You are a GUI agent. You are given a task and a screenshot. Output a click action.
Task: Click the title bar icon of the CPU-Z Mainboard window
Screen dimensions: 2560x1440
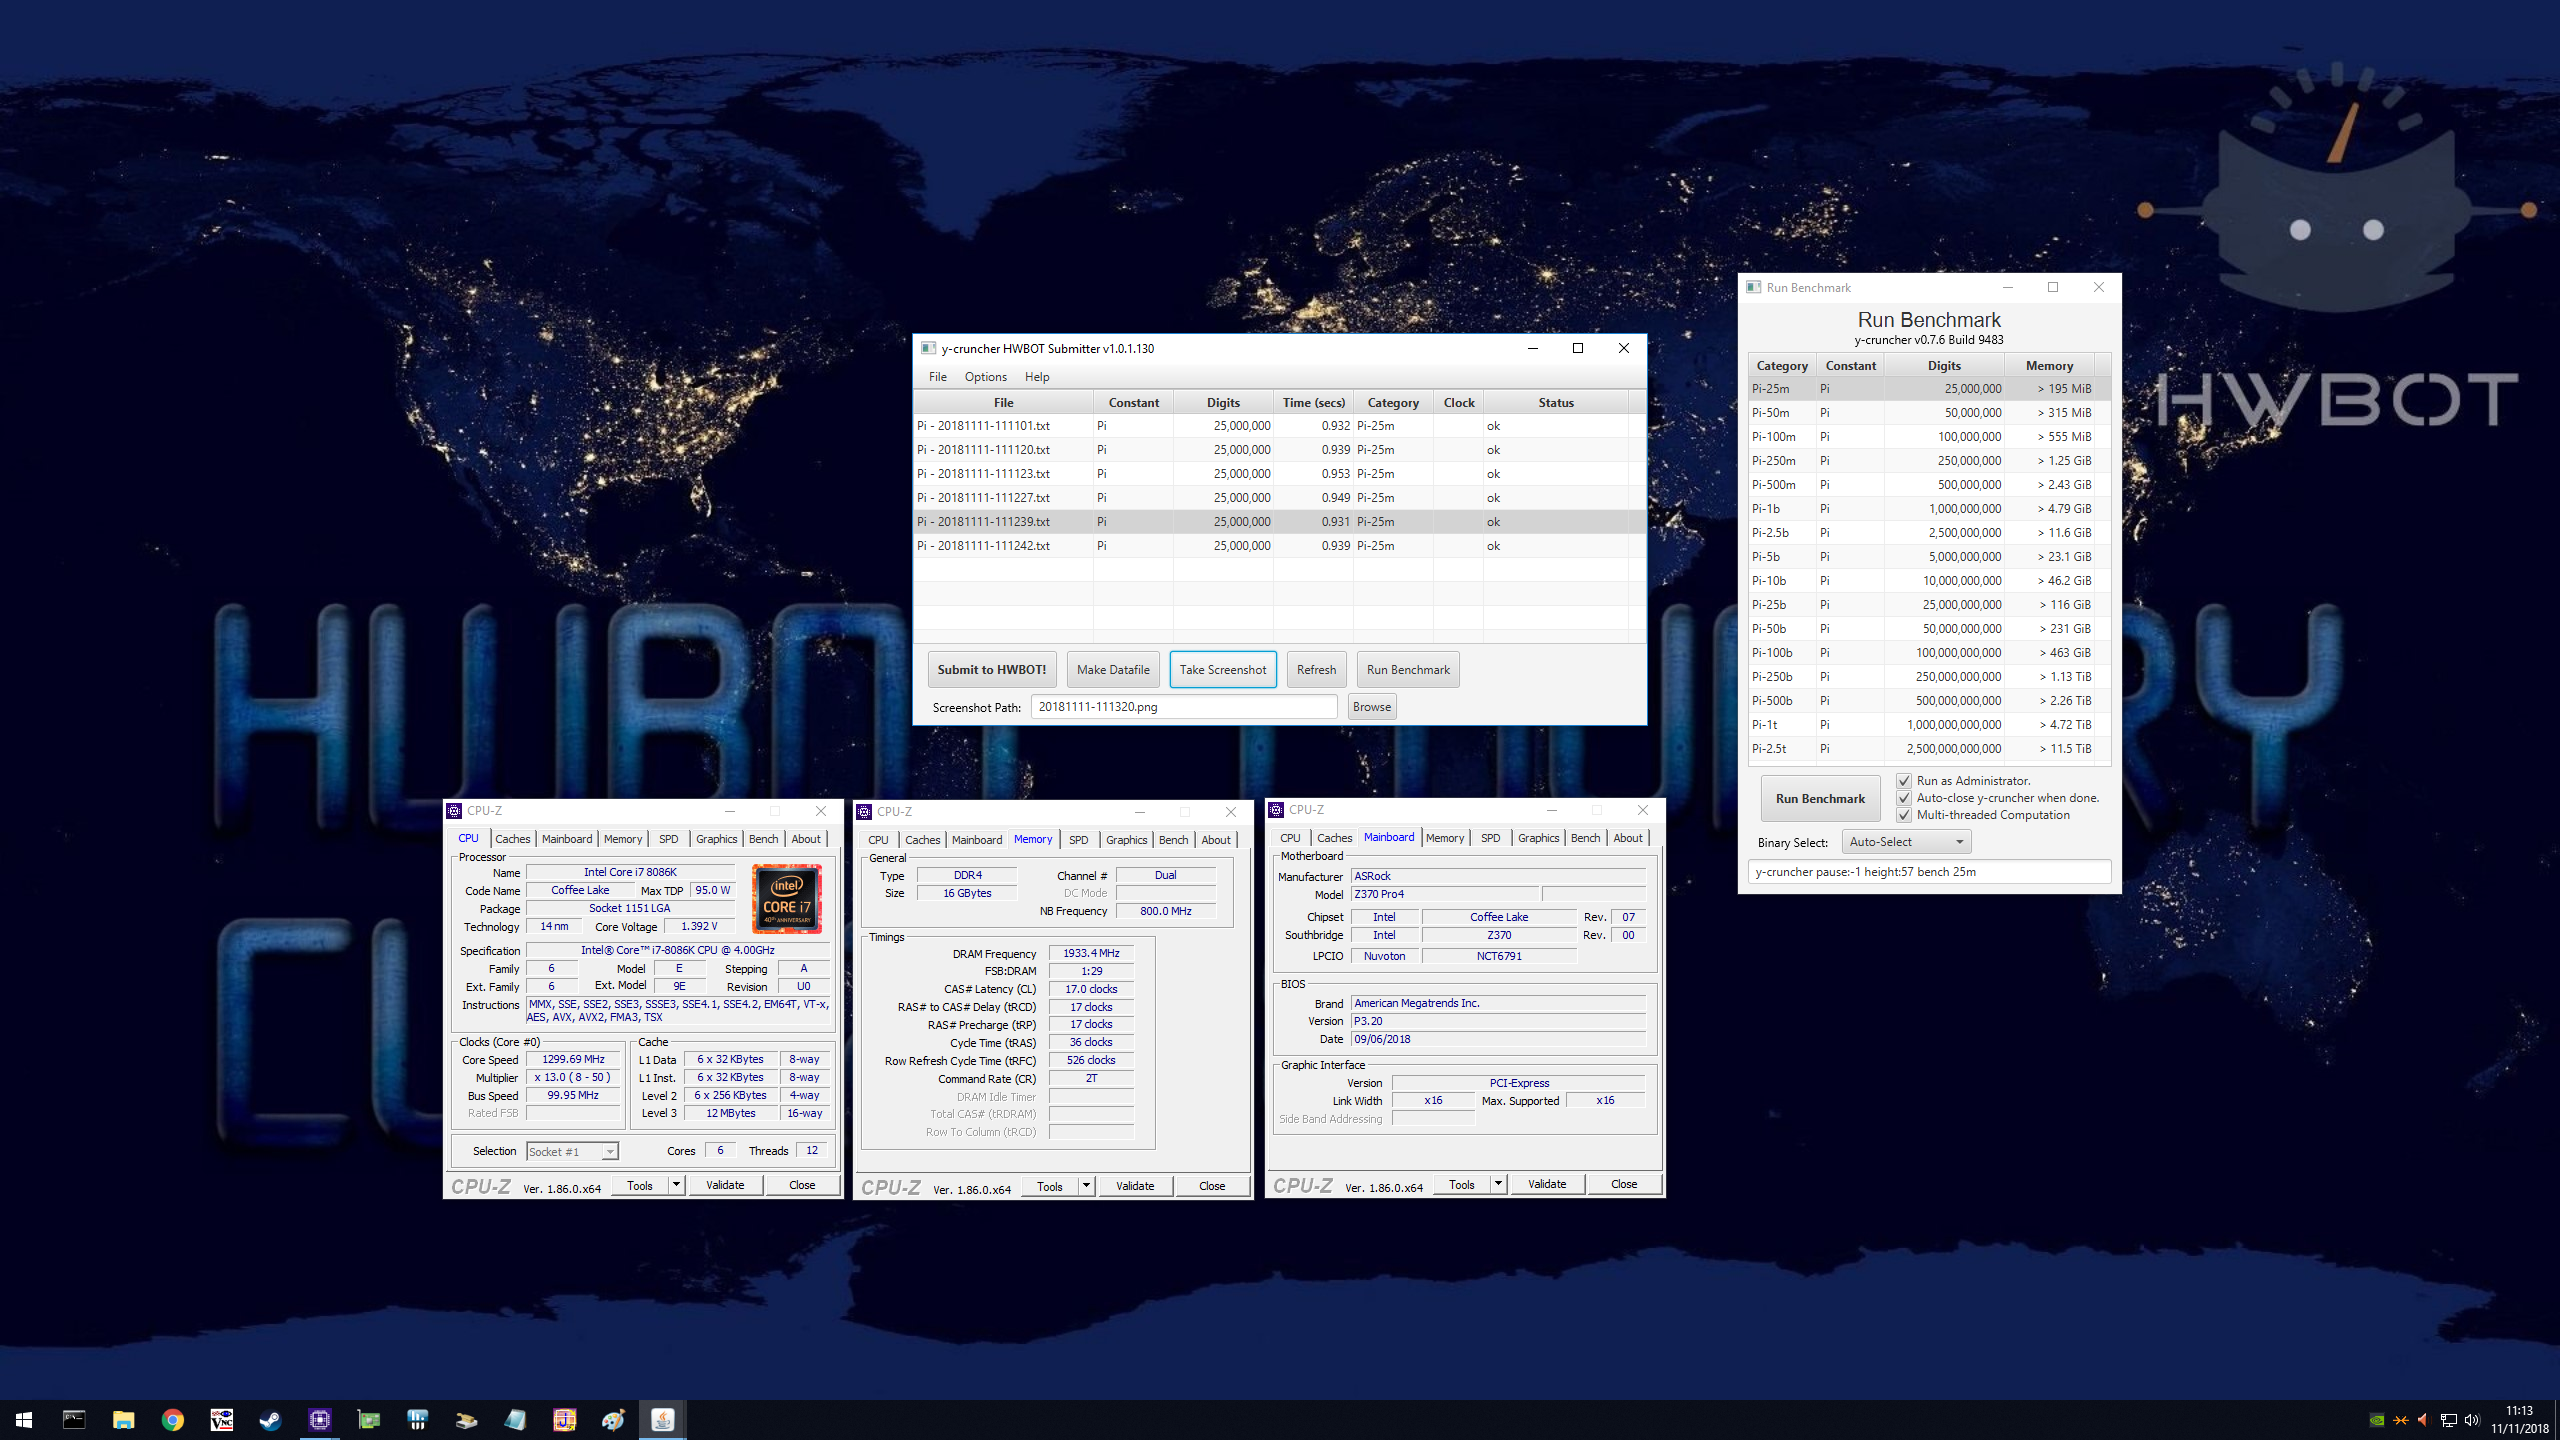coord(1276,809)
